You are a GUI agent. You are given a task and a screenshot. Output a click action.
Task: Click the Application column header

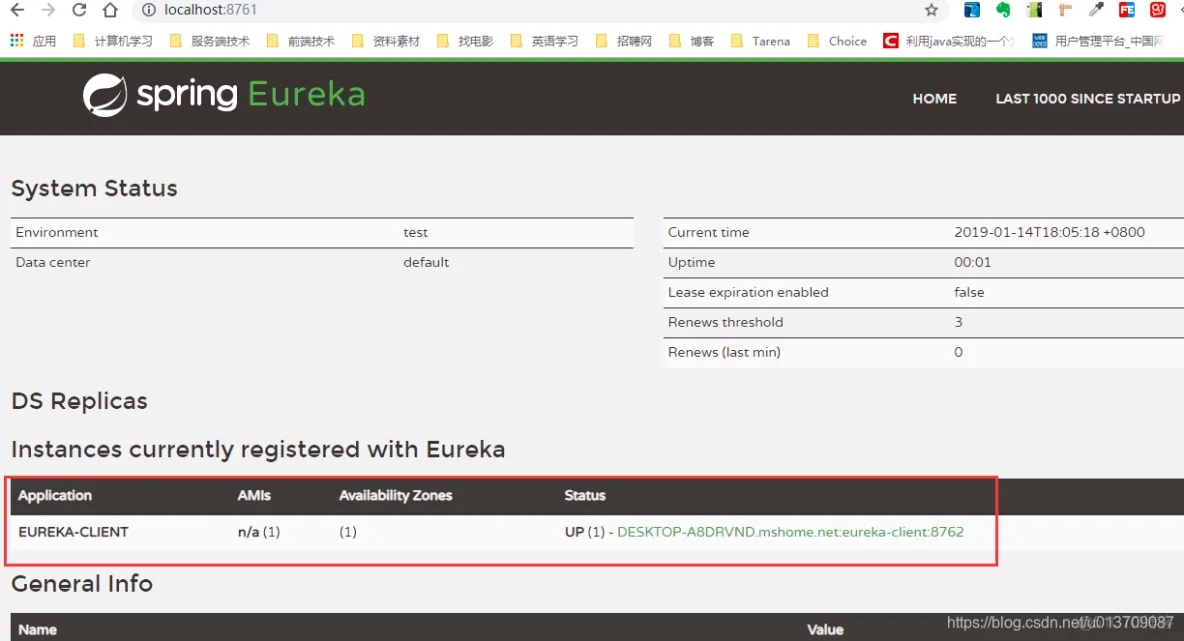click(x=55, y=495)
